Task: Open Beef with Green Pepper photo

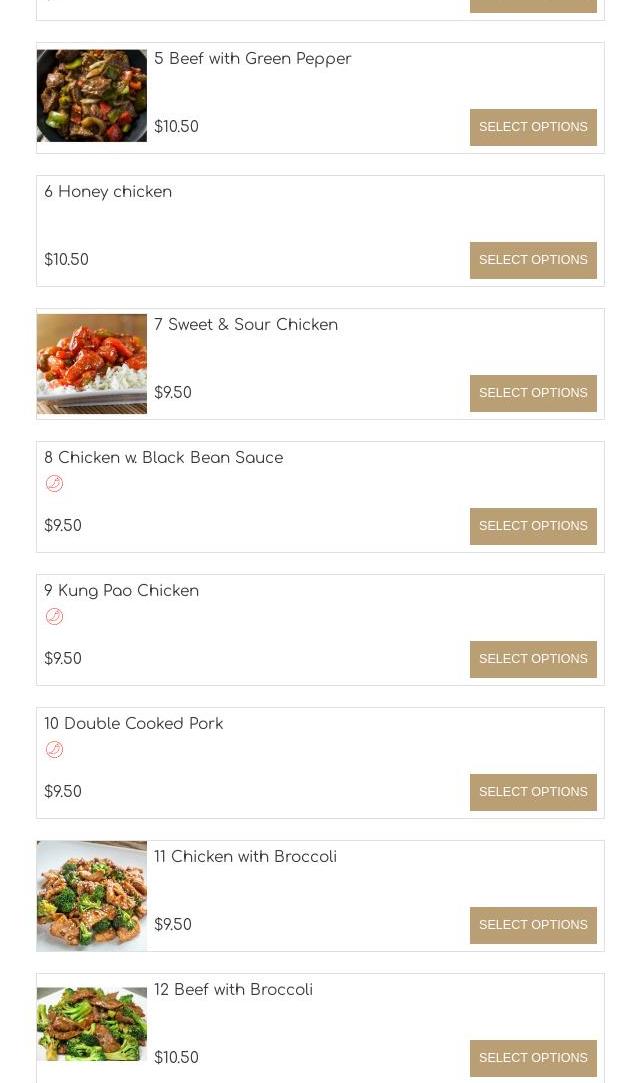Action: (x=92, y=96)
